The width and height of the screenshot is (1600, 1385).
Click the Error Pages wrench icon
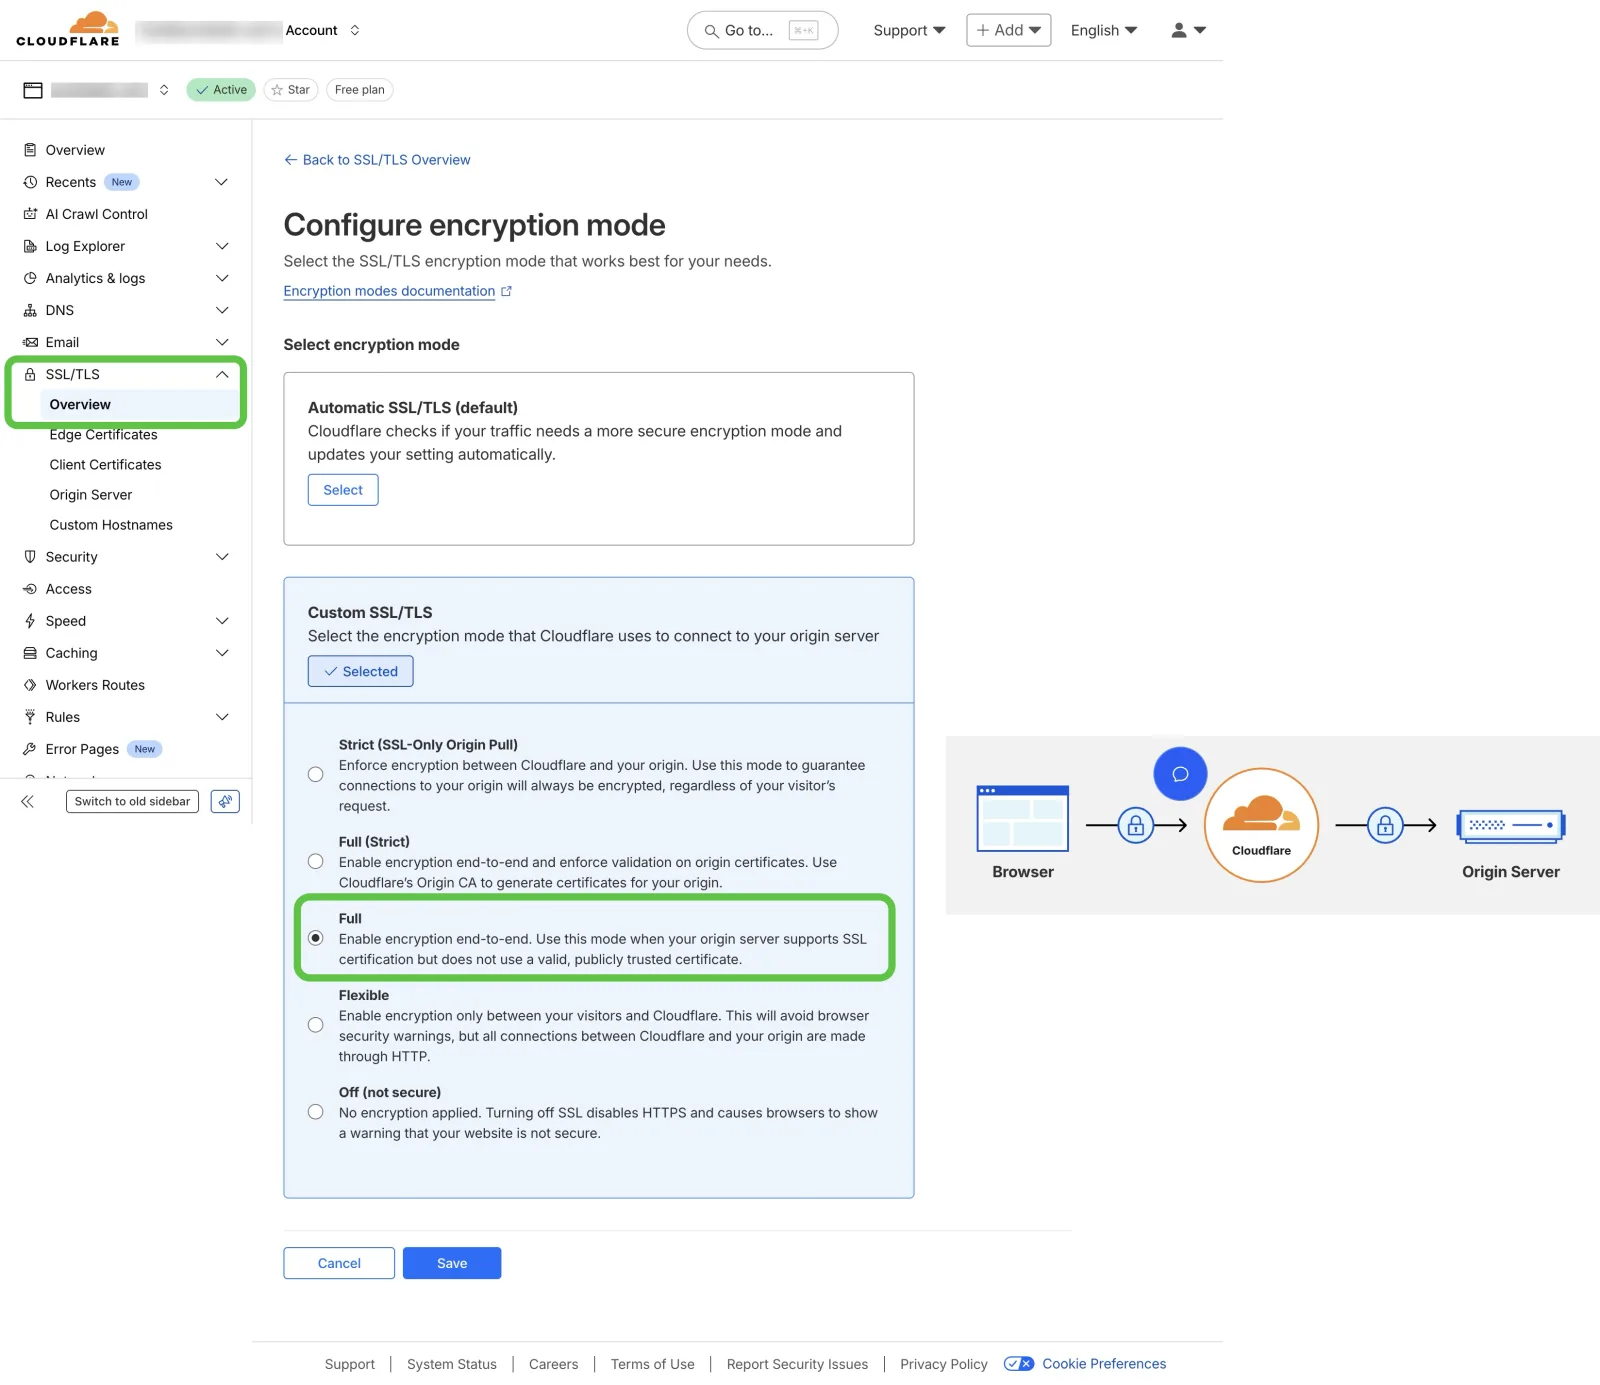coord(30,749)
